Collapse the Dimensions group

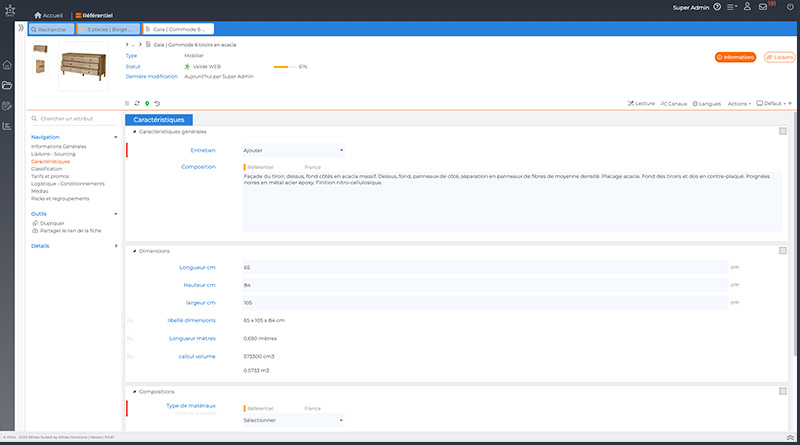pos(135,251)
